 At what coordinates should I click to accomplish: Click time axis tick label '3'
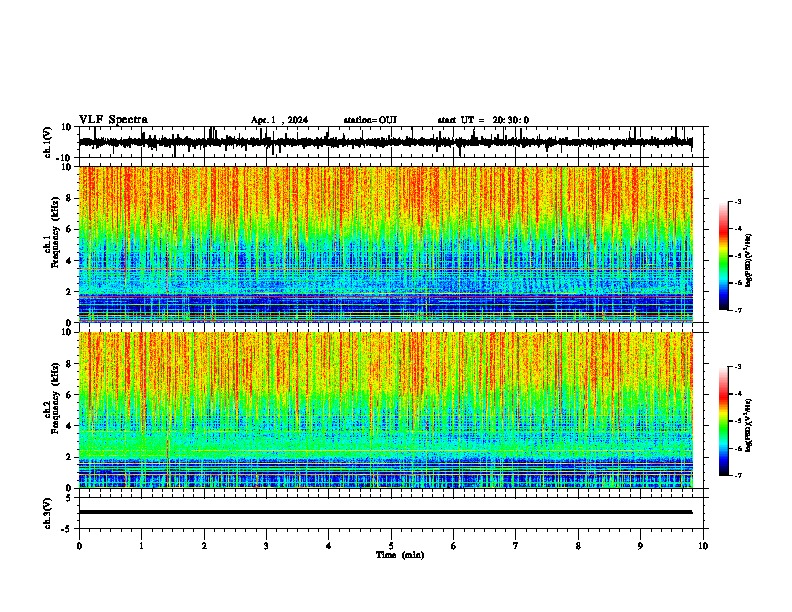tap(266, 546)
